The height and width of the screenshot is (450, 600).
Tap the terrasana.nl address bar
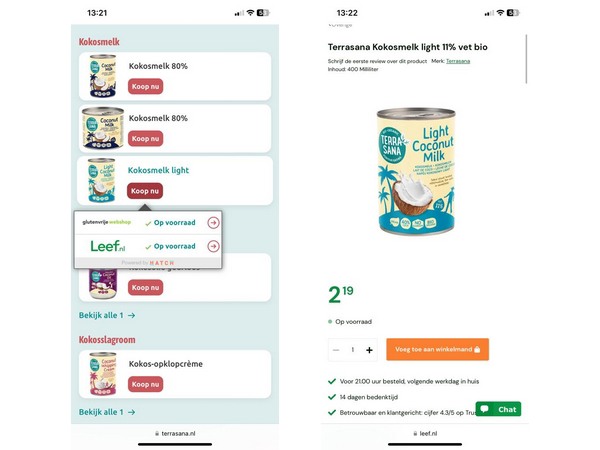[x=175, y=433]
